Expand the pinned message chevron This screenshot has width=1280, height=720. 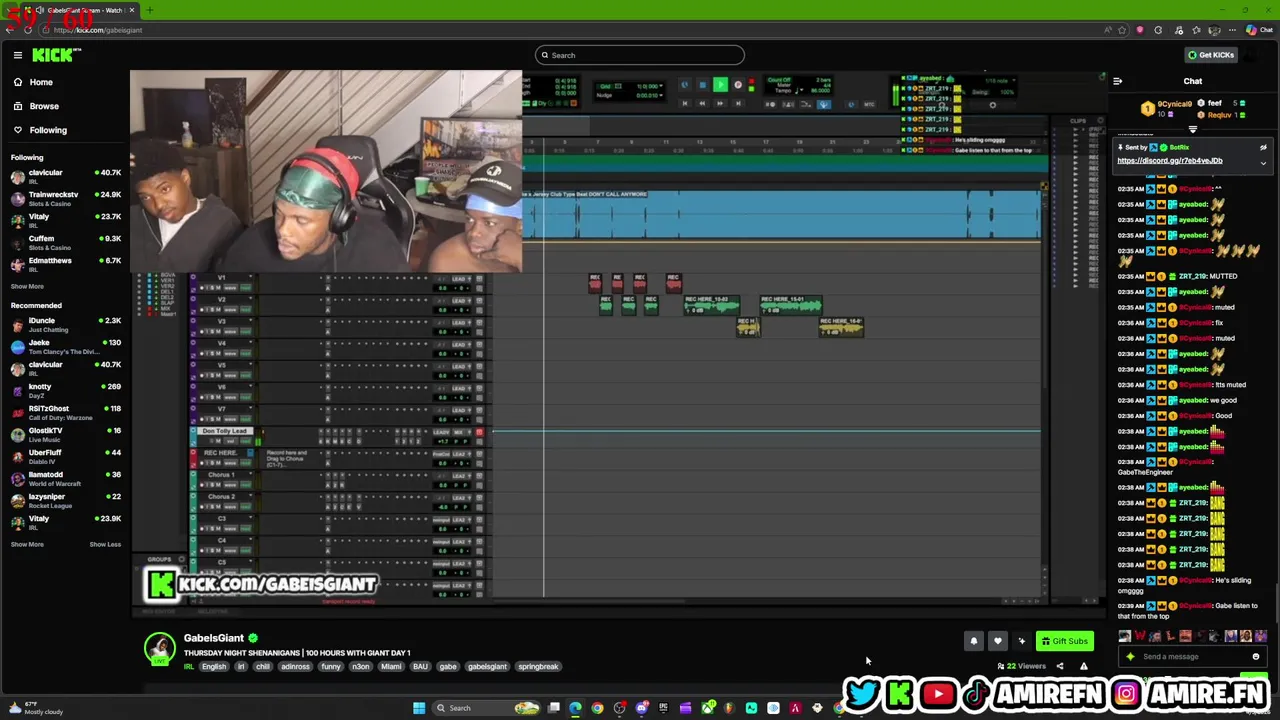(1263, 163)
